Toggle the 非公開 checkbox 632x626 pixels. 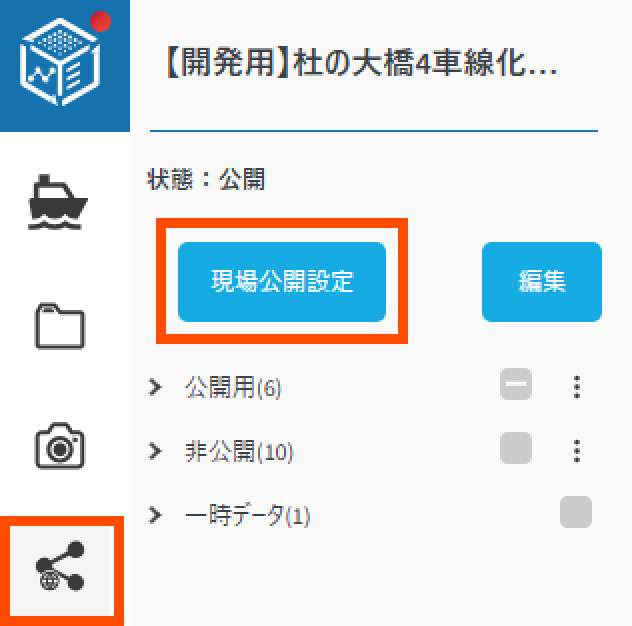[x=516, y=448]
